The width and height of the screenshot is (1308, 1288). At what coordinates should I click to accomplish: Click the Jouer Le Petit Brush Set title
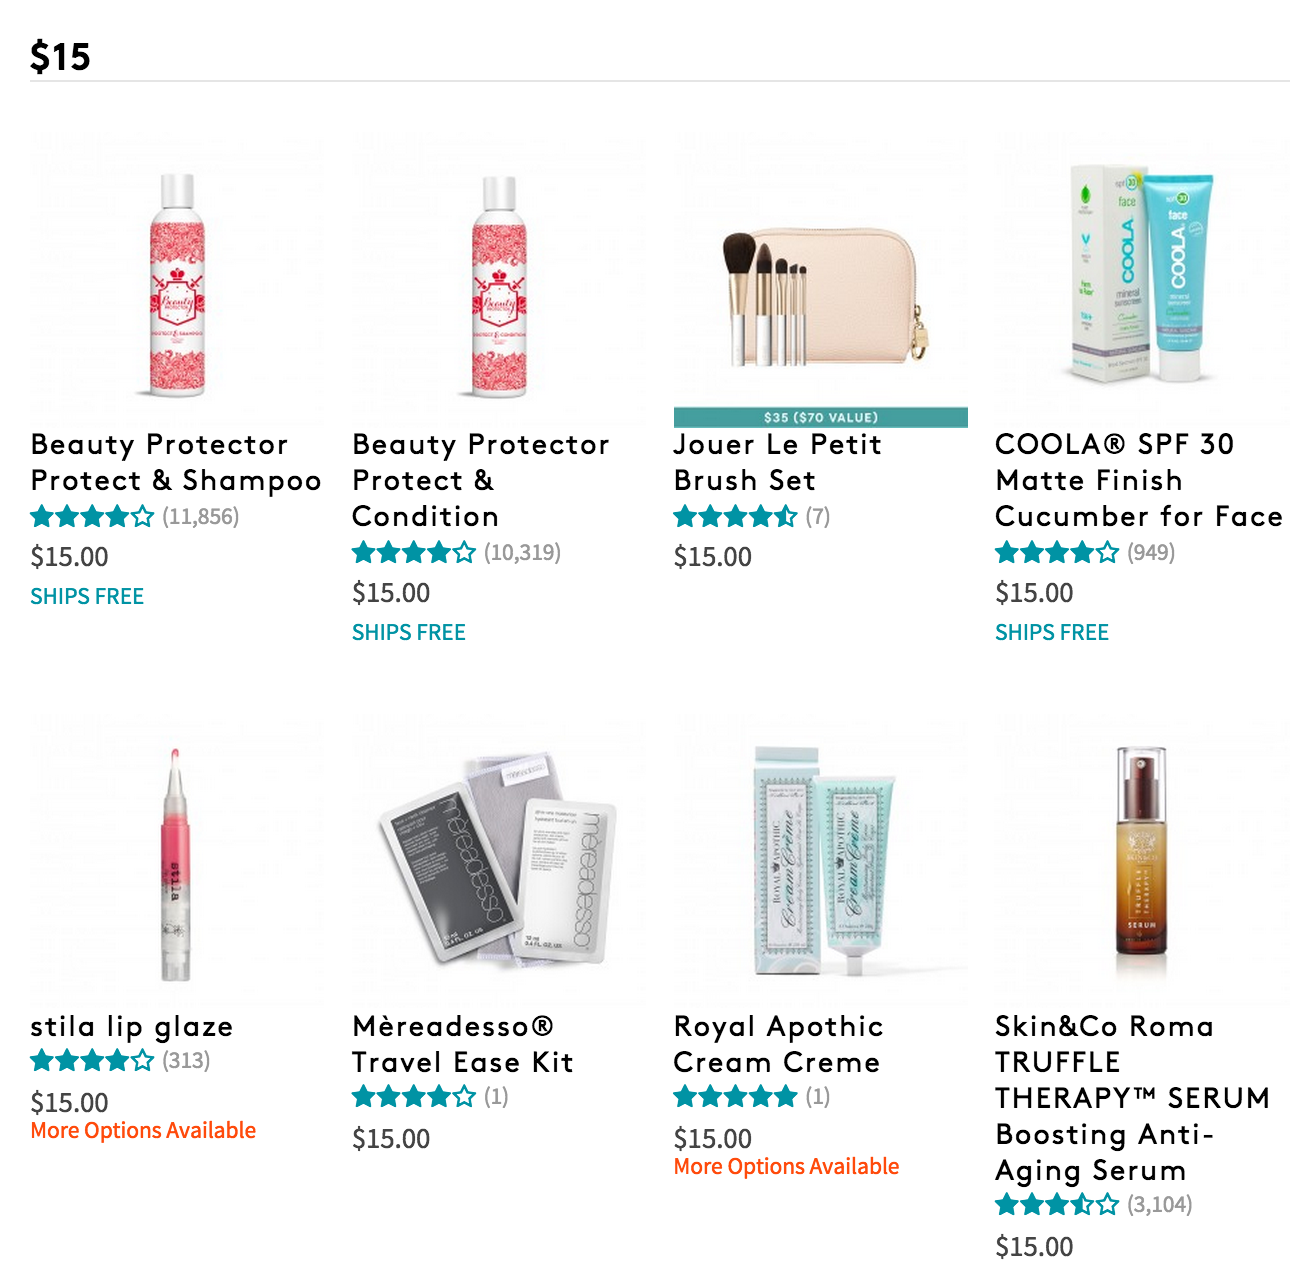coord(778,462)
